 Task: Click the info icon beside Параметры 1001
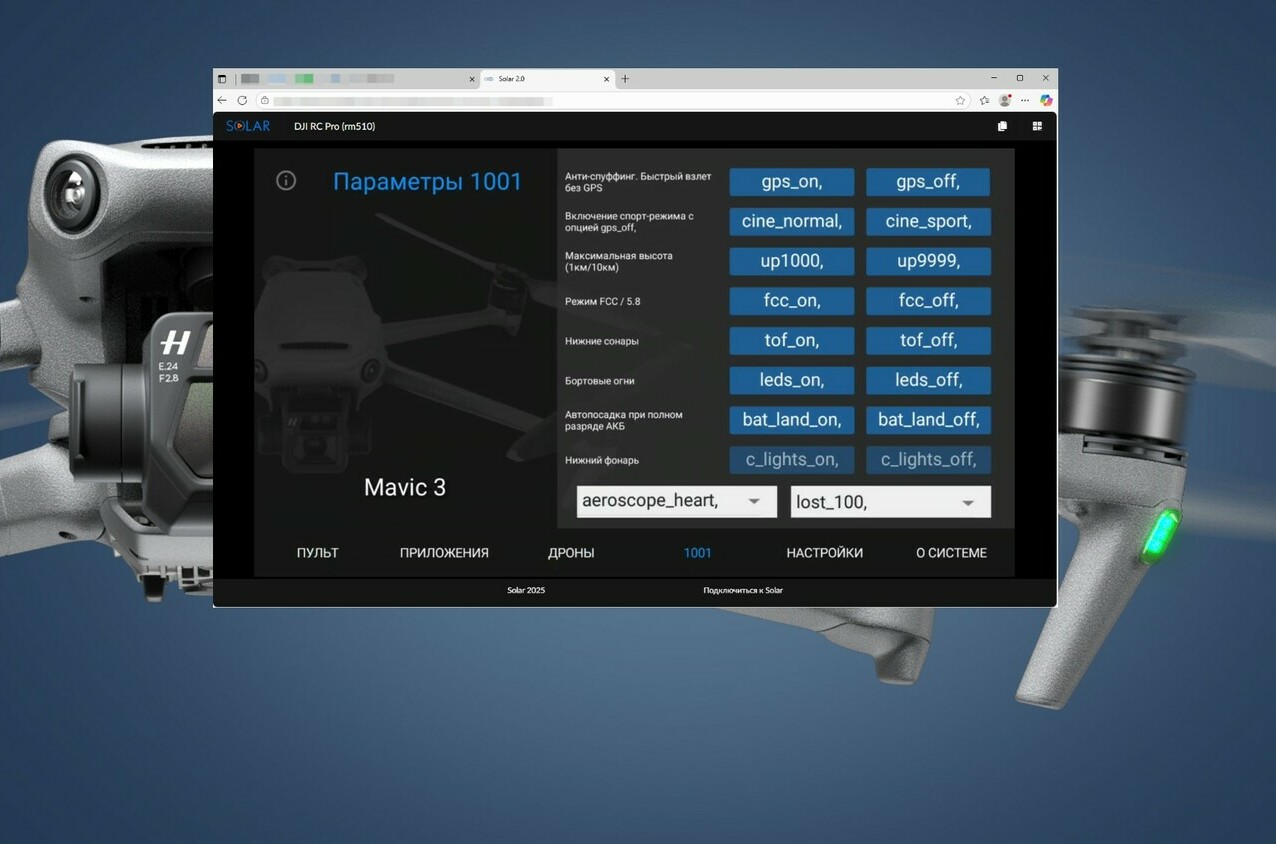point(286,181)
